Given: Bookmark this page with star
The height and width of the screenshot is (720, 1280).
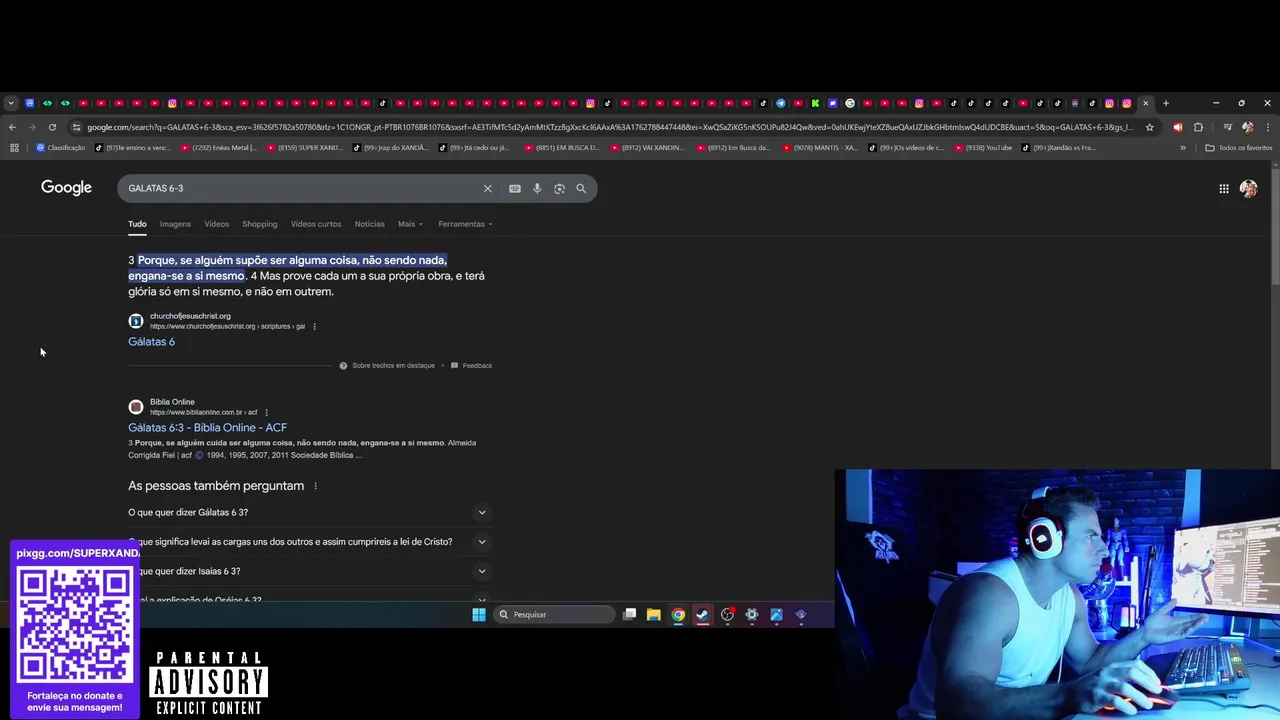Looking at the screenshot, I should click(x=1150, y=127).
